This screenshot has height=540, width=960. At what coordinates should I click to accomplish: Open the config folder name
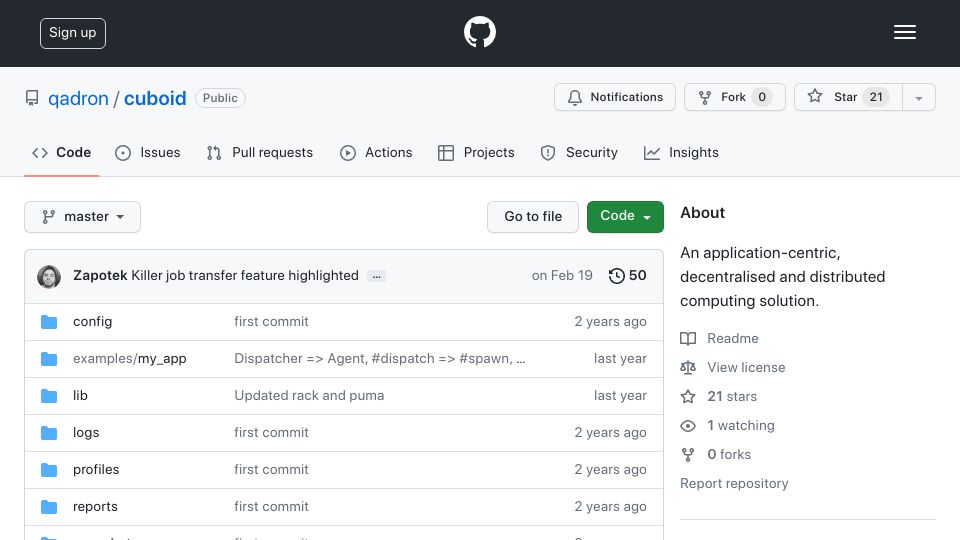(x=92, y=321)
